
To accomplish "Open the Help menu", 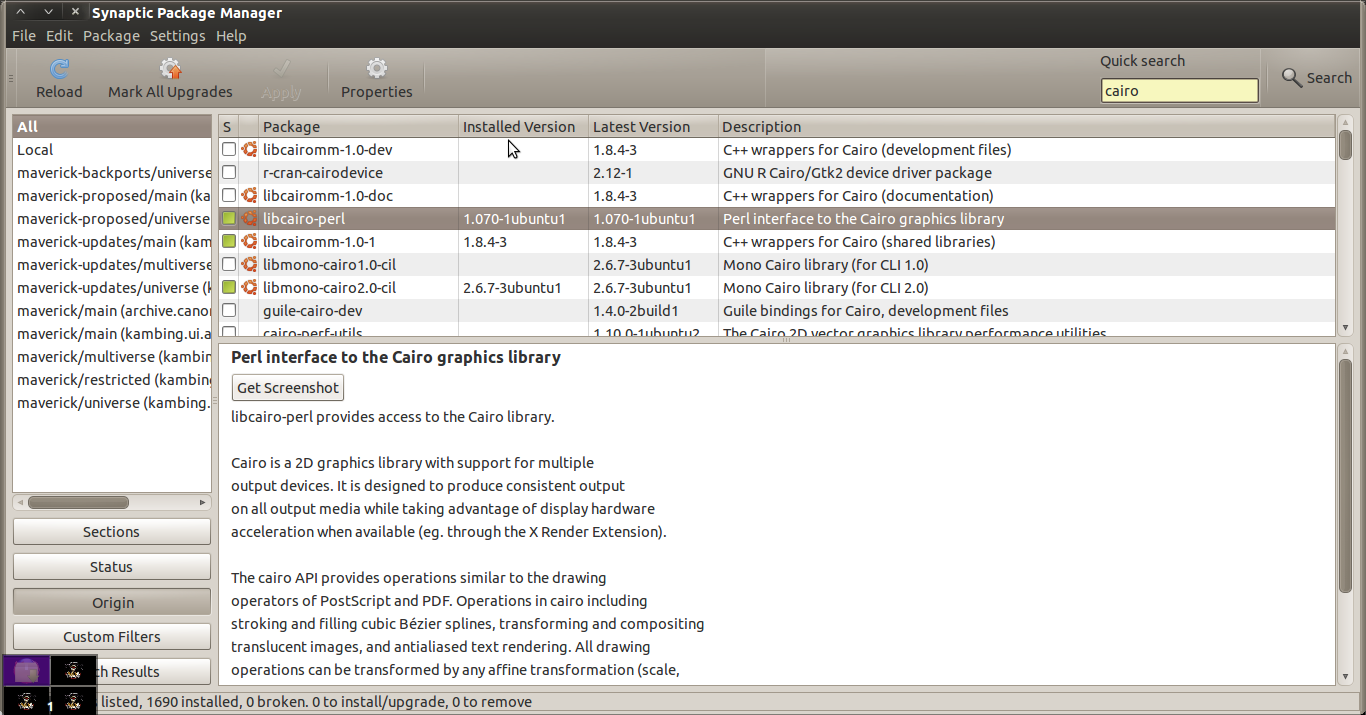I will [x=231, y=36].
